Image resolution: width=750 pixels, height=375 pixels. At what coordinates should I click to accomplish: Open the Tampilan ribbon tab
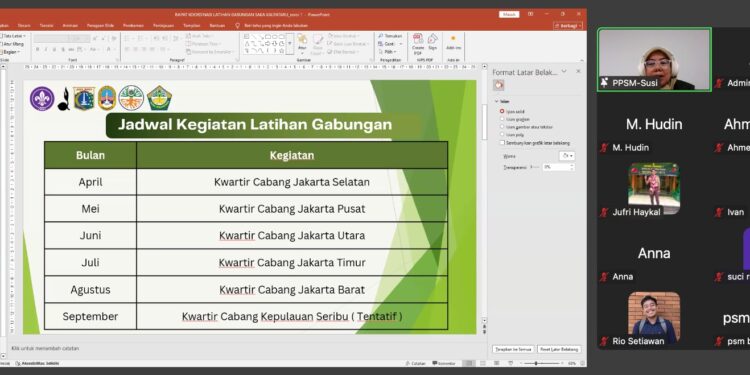coord(192,25)
